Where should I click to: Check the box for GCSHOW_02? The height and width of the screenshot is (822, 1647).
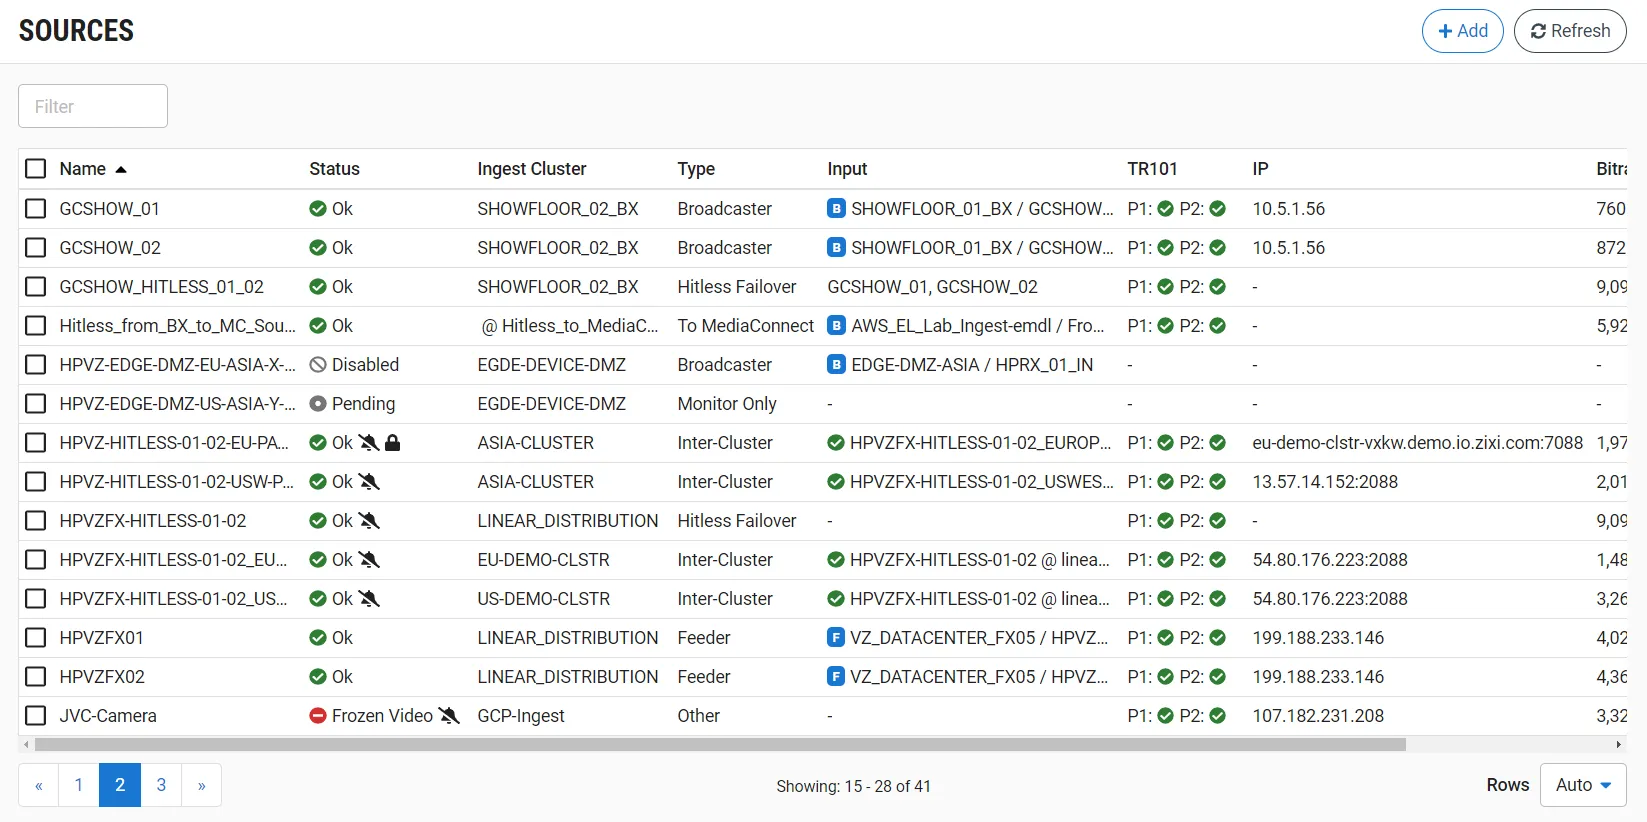click(36, 248)
